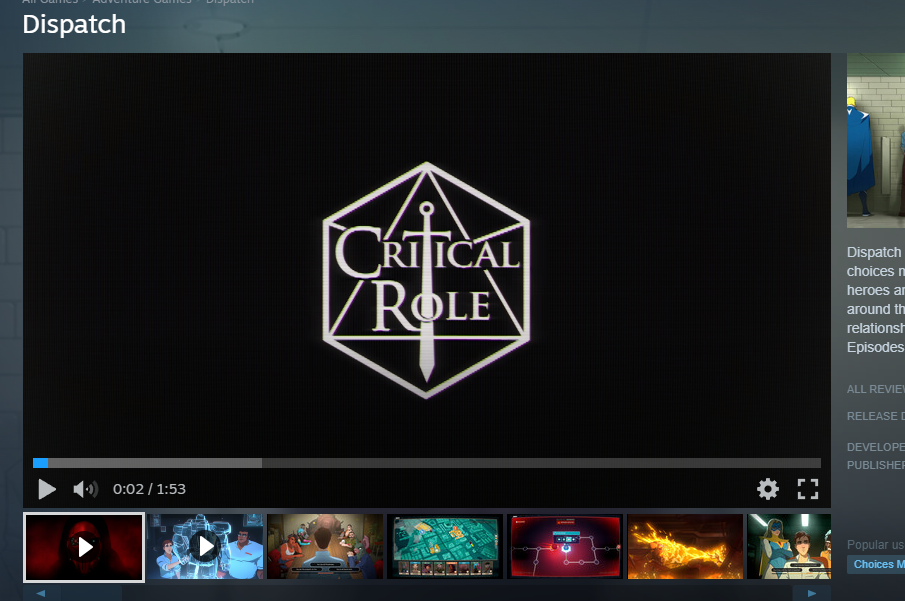Open the red hacking network screenshot thumbnail

[565, 547]
